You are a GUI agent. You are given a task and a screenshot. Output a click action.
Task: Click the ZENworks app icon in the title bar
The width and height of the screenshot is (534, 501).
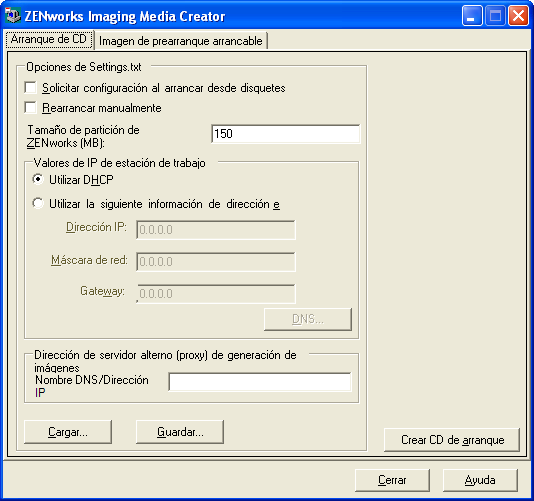tap(13, 15)
